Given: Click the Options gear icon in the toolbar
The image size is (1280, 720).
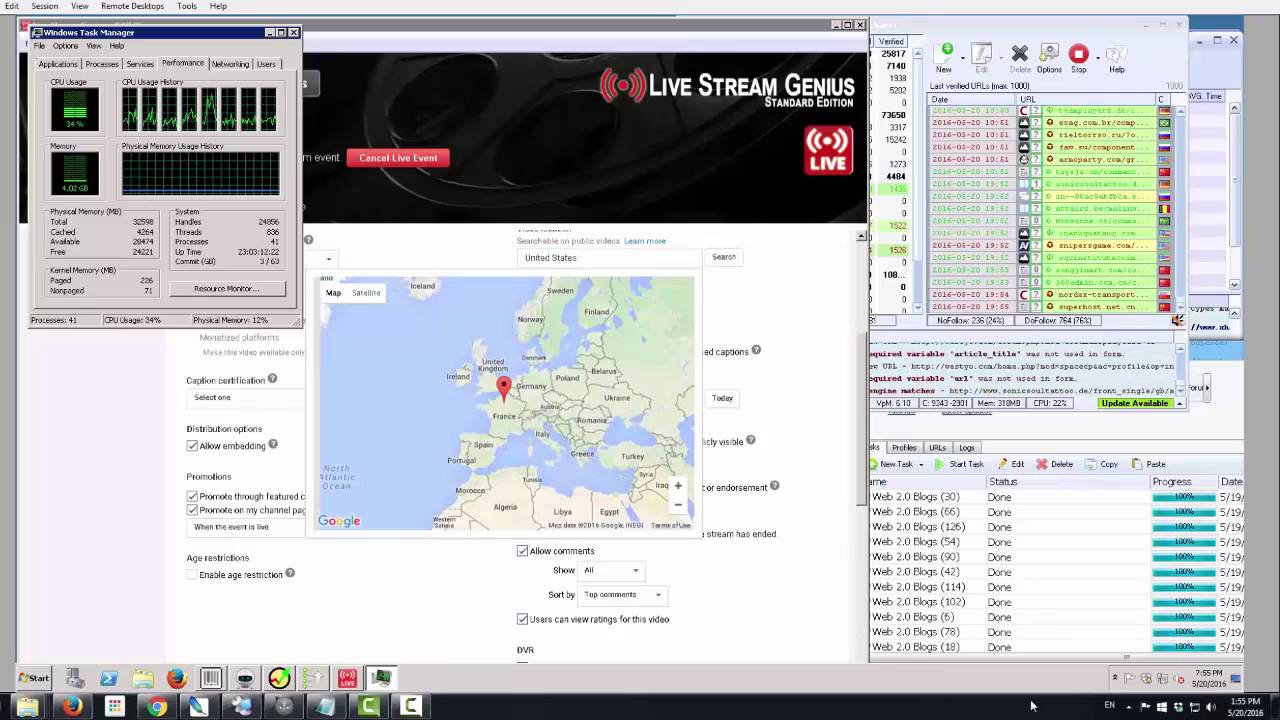Looking at the screenshot, I should click(1049, 52).
